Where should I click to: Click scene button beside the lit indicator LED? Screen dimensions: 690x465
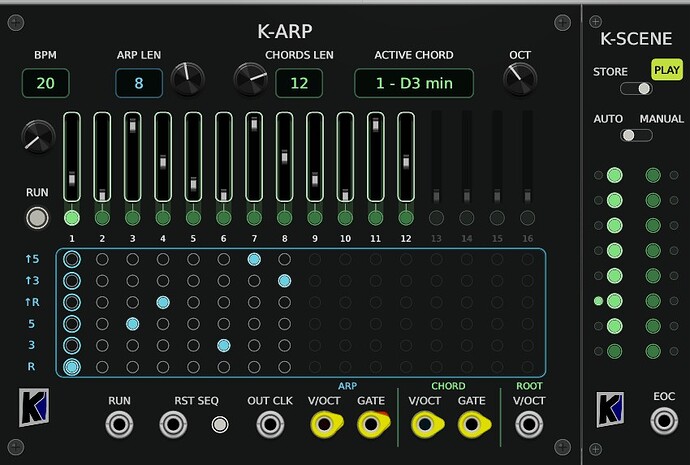click(x=614, y=301)
